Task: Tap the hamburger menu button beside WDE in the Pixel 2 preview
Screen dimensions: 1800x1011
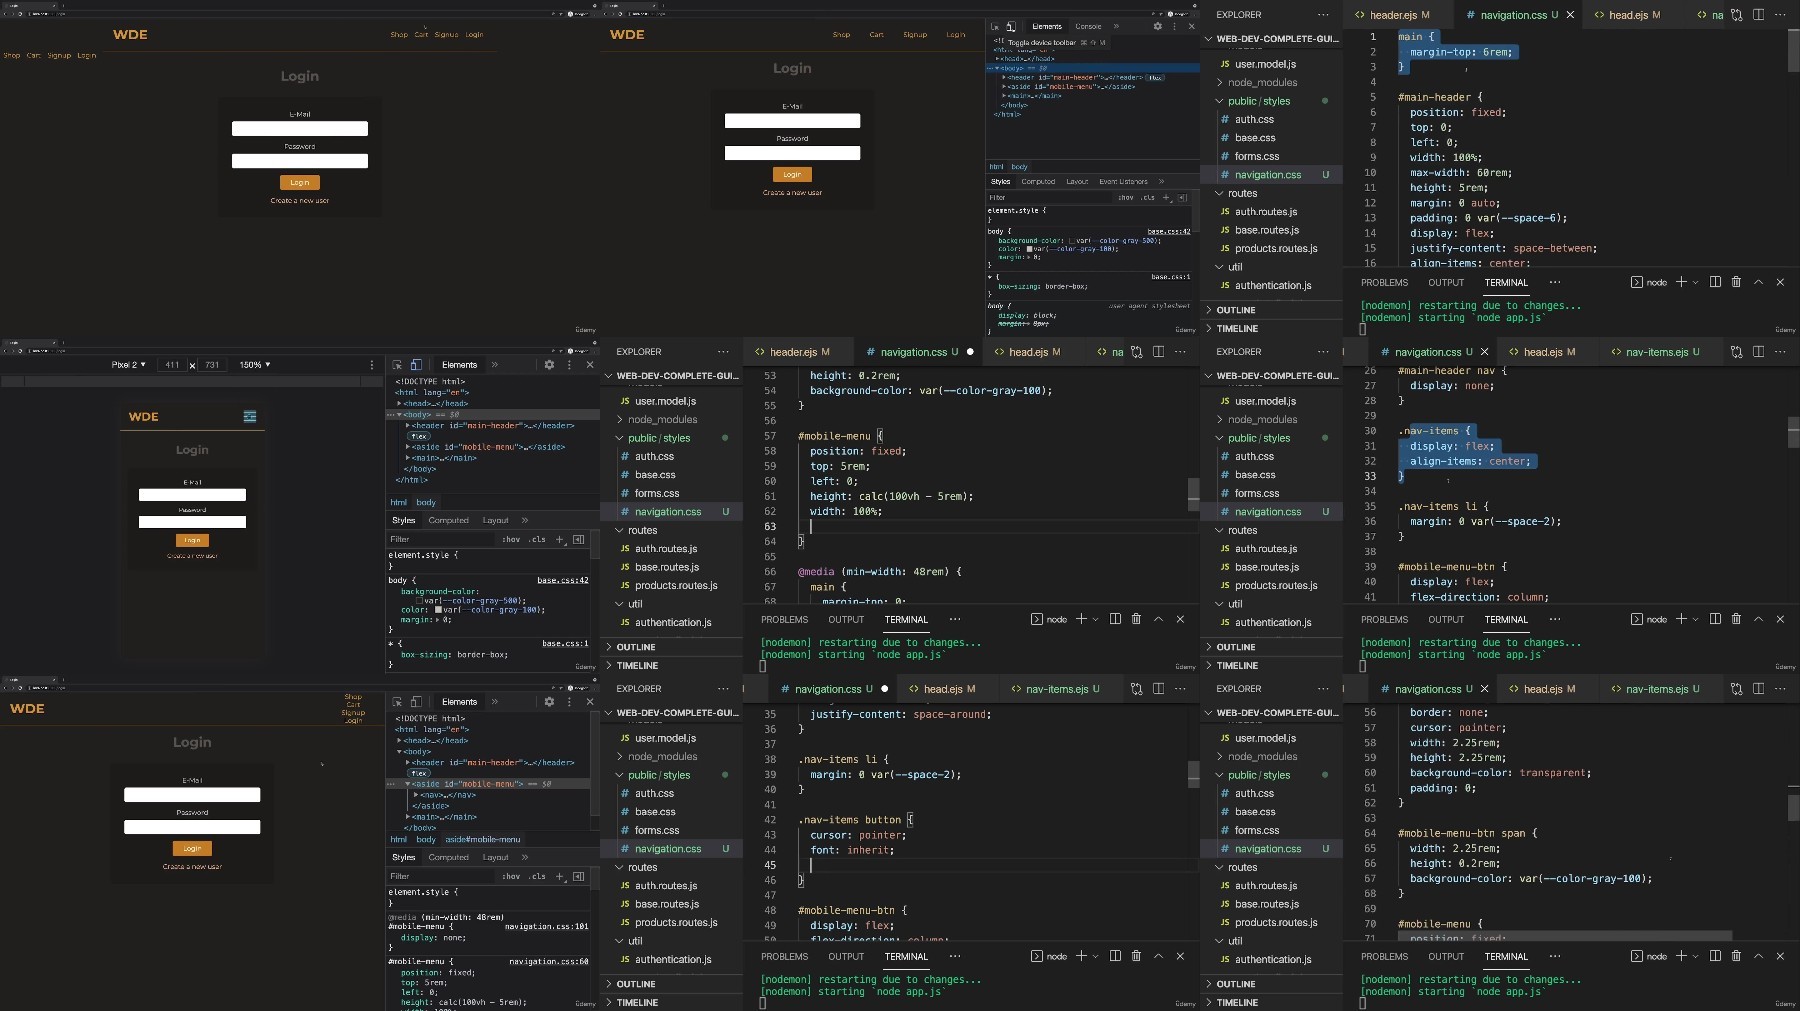Action: click(250, 416)
